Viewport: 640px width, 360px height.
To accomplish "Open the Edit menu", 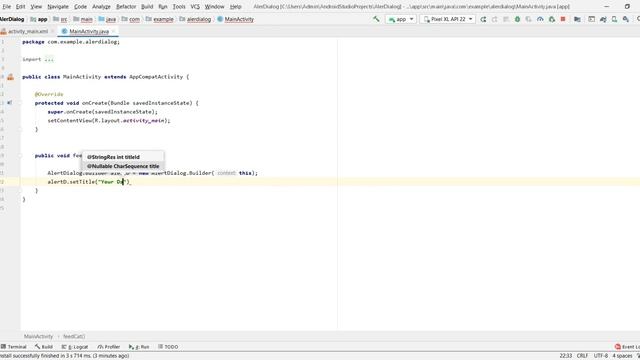I will [x=20, y=7].
